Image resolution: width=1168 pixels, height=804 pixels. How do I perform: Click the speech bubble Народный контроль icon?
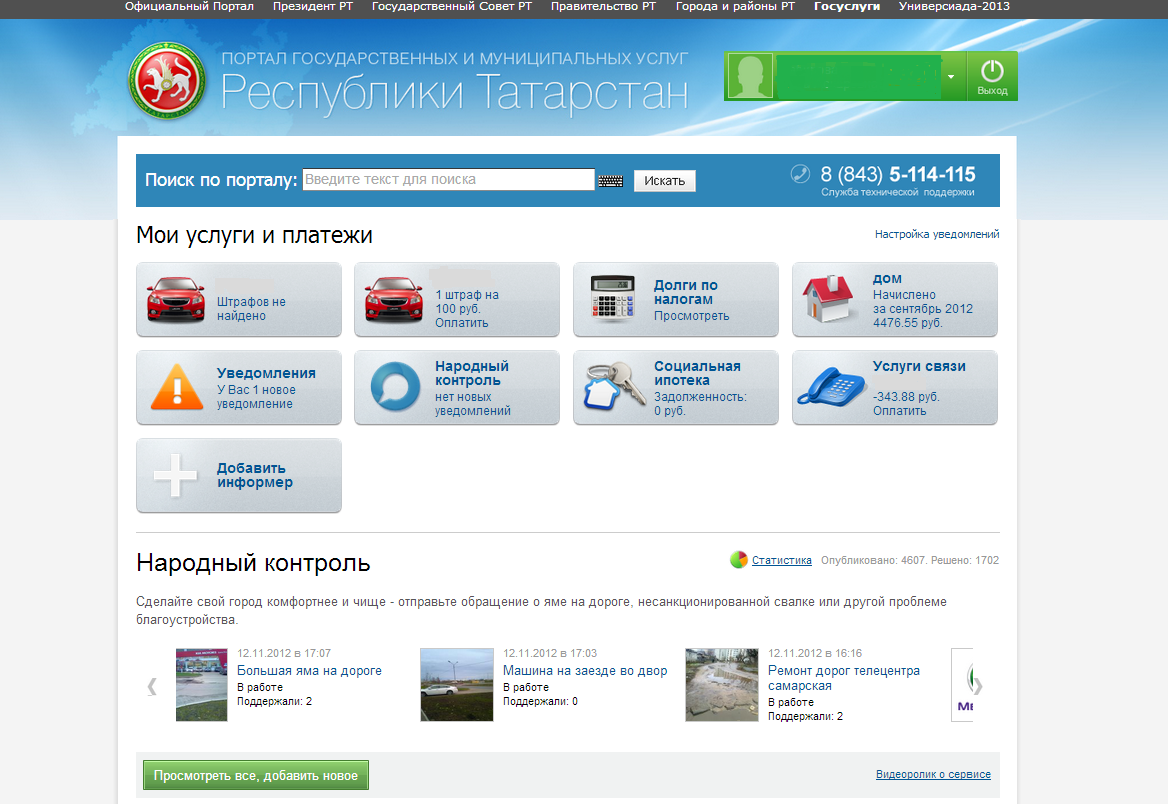pyautogui.click(x=395, y=387)
